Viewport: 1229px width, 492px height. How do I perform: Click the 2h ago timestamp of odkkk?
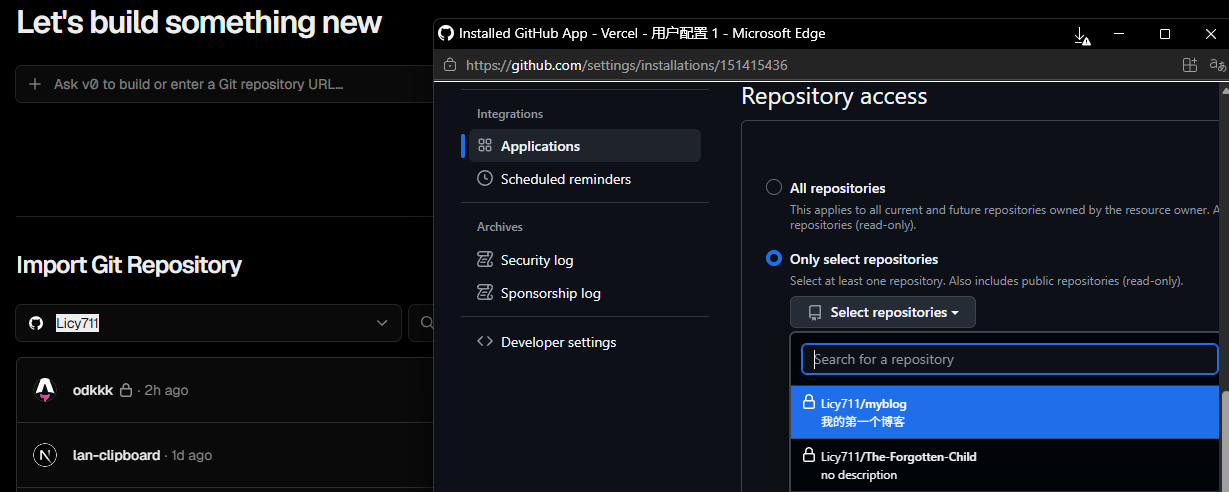[x=165, y=390]
